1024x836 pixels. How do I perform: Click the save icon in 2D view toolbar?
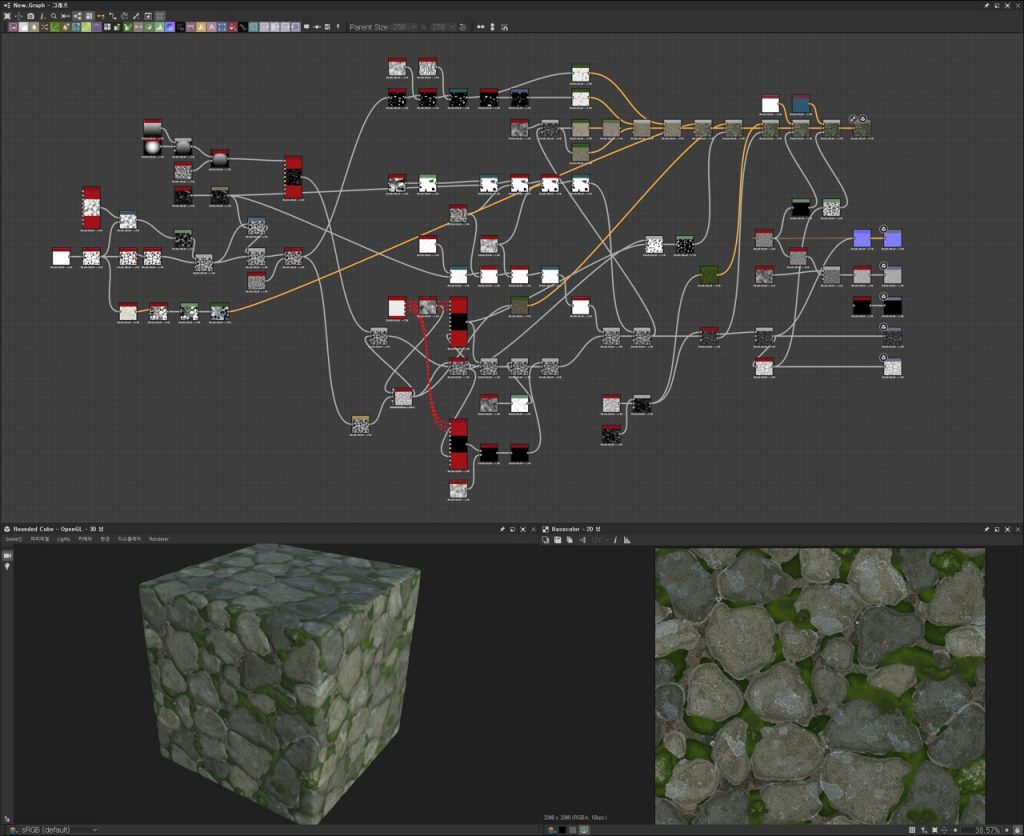point(557,540)
